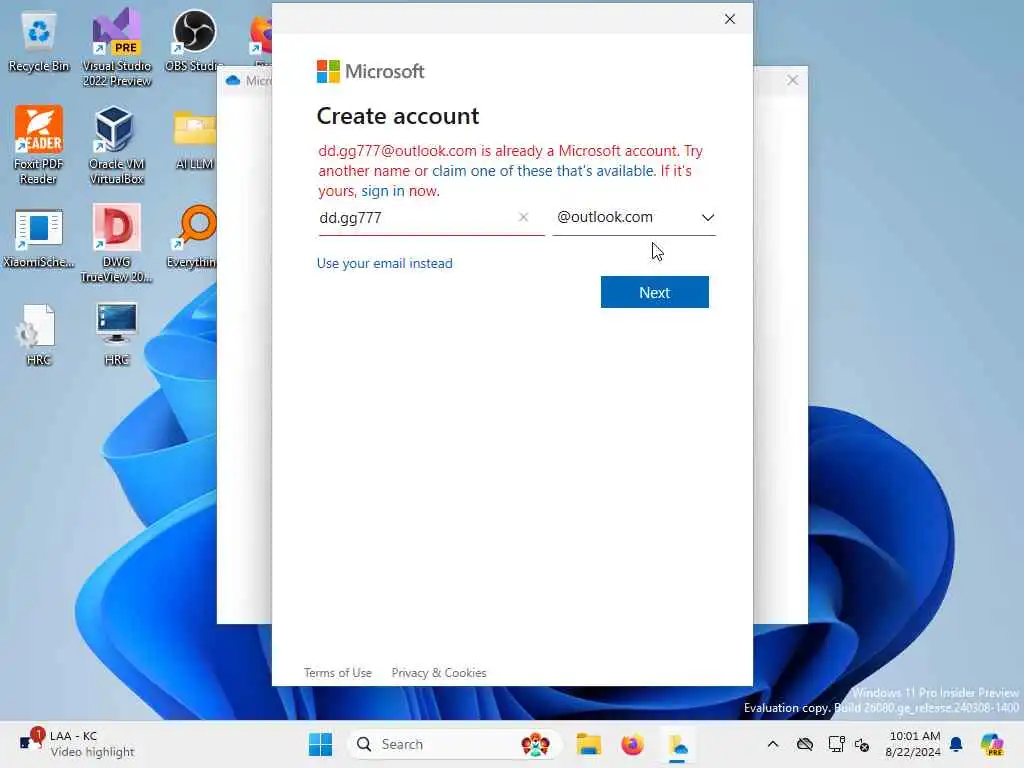Open the HRC settings file icon

coord(39,334)
